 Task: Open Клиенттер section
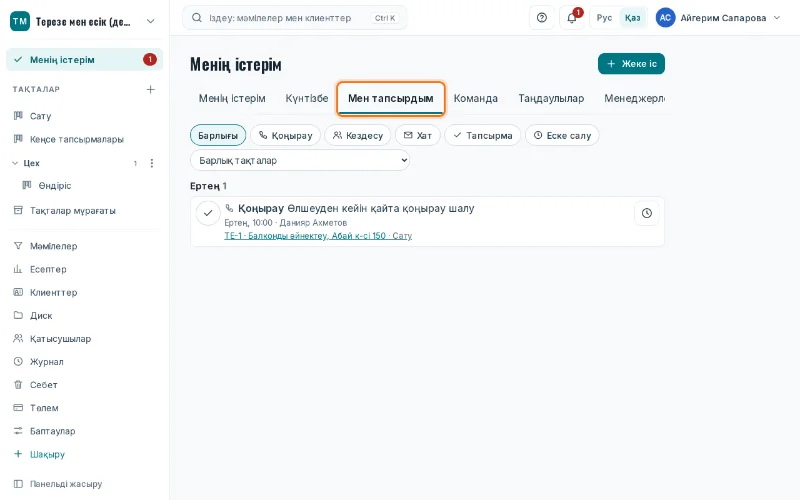point(84,292)
